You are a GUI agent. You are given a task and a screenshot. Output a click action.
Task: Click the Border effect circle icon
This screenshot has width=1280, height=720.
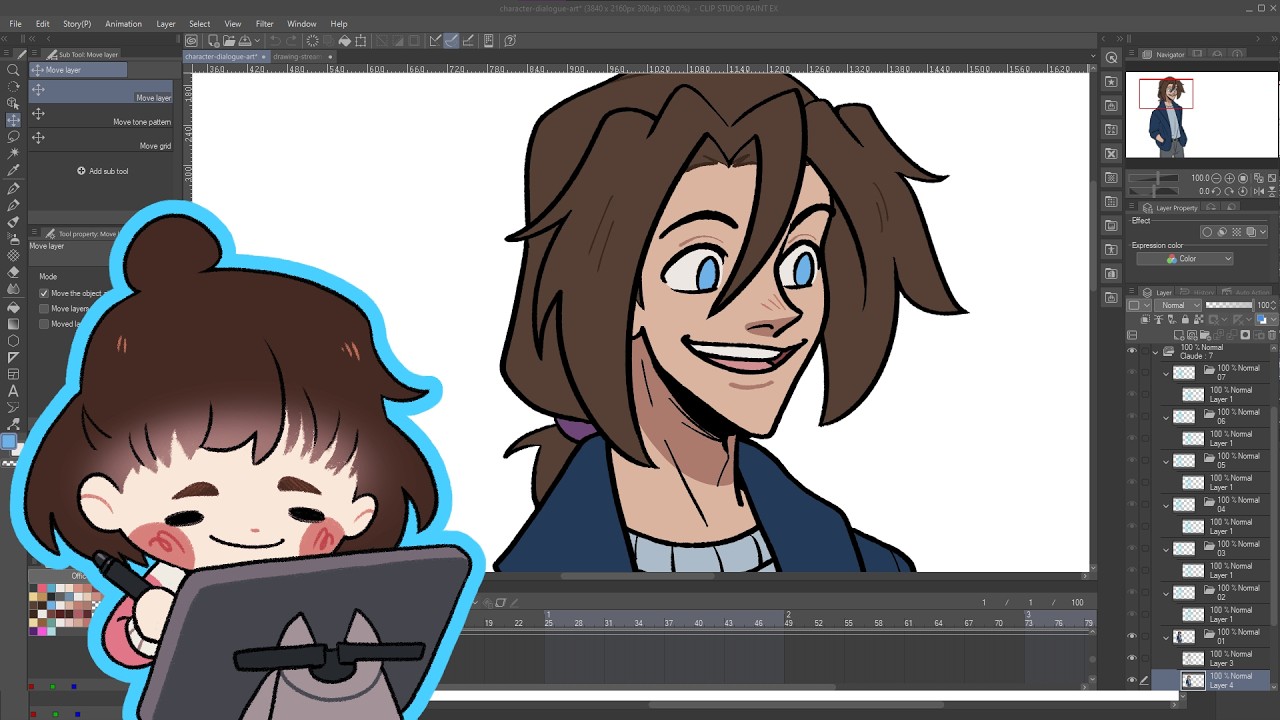(x=1207, y=232)
